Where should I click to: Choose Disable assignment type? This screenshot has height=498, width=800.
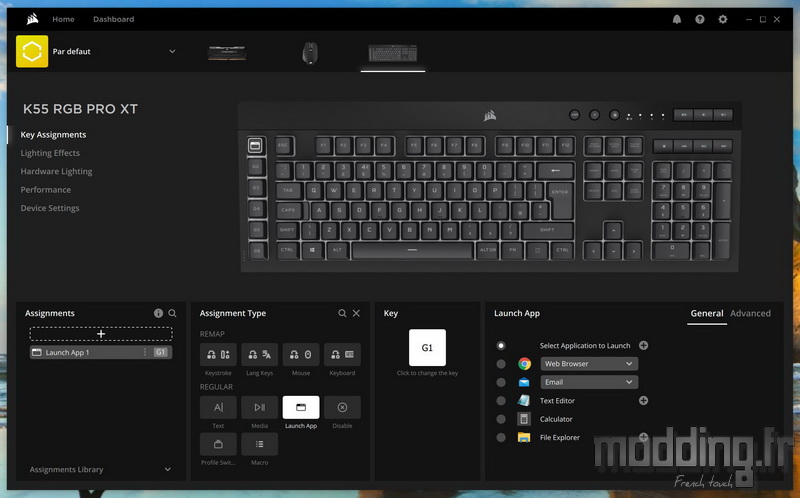coord(342,407)
